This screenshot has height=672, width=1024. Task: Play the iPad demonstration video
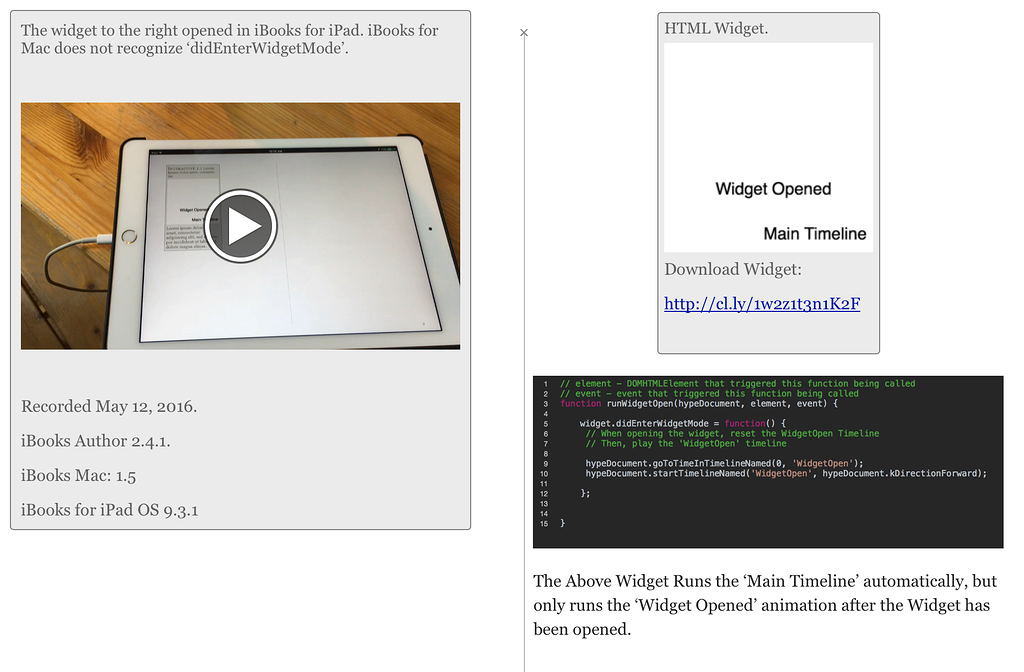240,226
